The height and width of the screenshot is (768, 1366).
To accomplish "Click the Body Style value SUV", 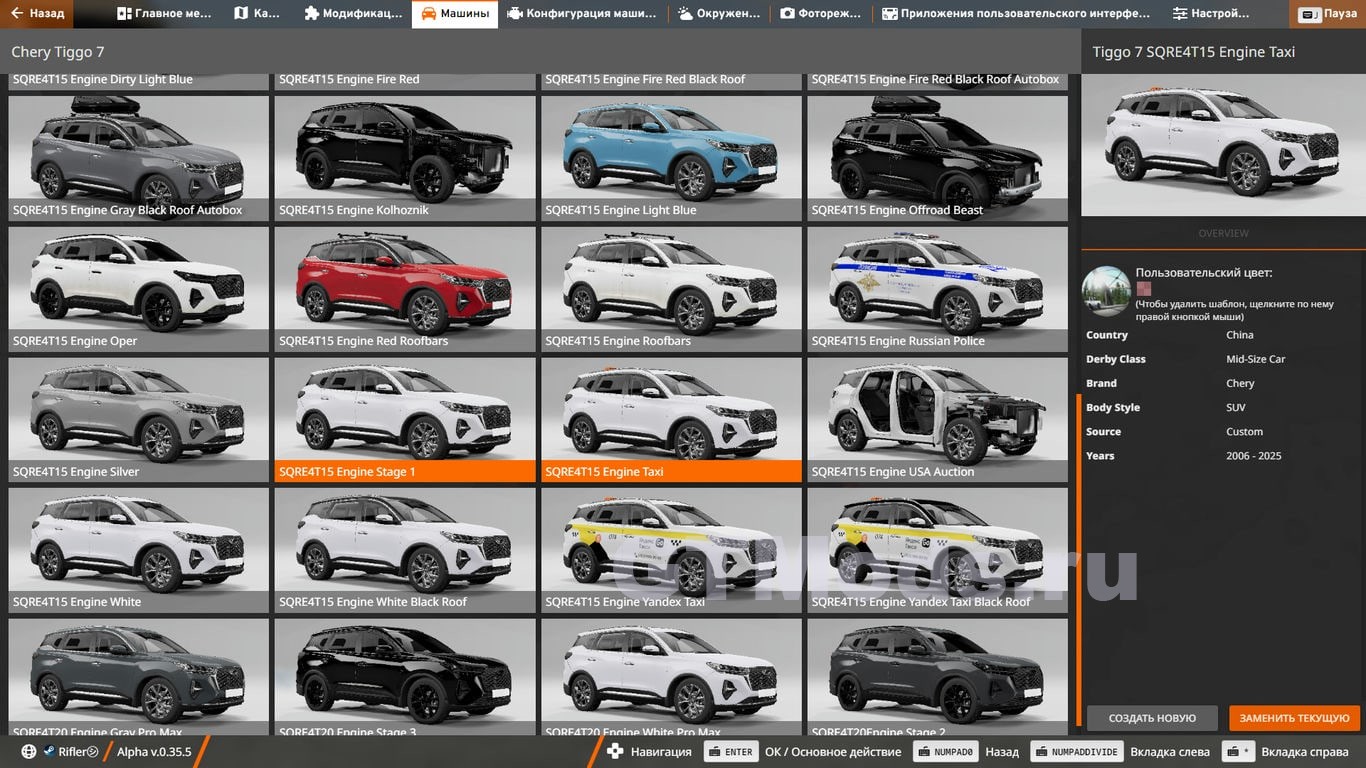I will click(1236, 407).
